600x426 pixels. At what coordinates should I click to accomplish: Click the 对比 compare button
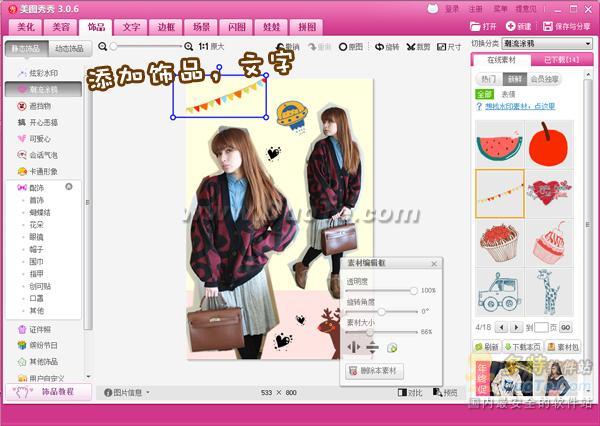click(410, 392)
